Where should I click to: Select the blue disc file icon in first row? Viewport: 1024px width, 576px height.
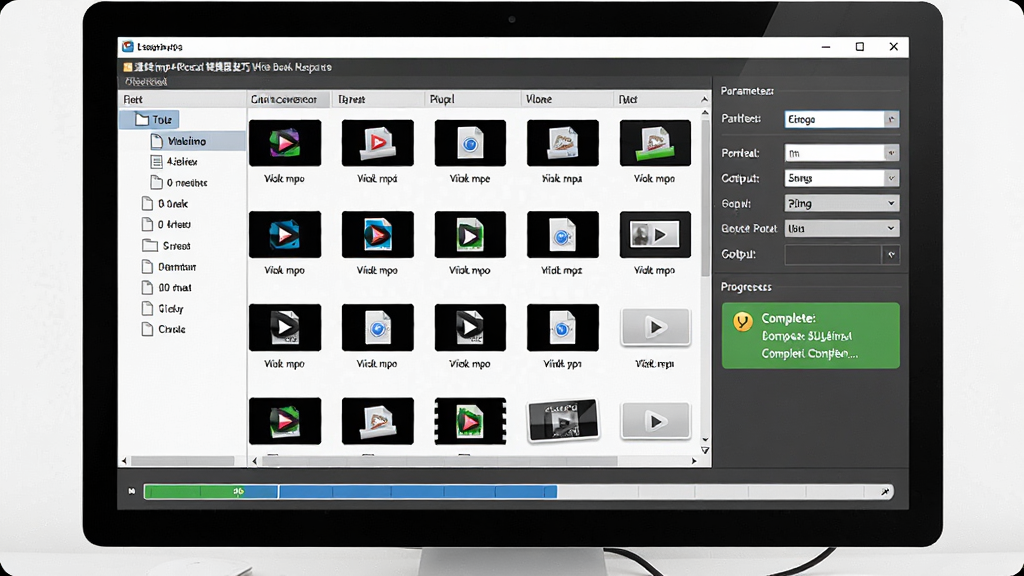(x=470, y=142)
